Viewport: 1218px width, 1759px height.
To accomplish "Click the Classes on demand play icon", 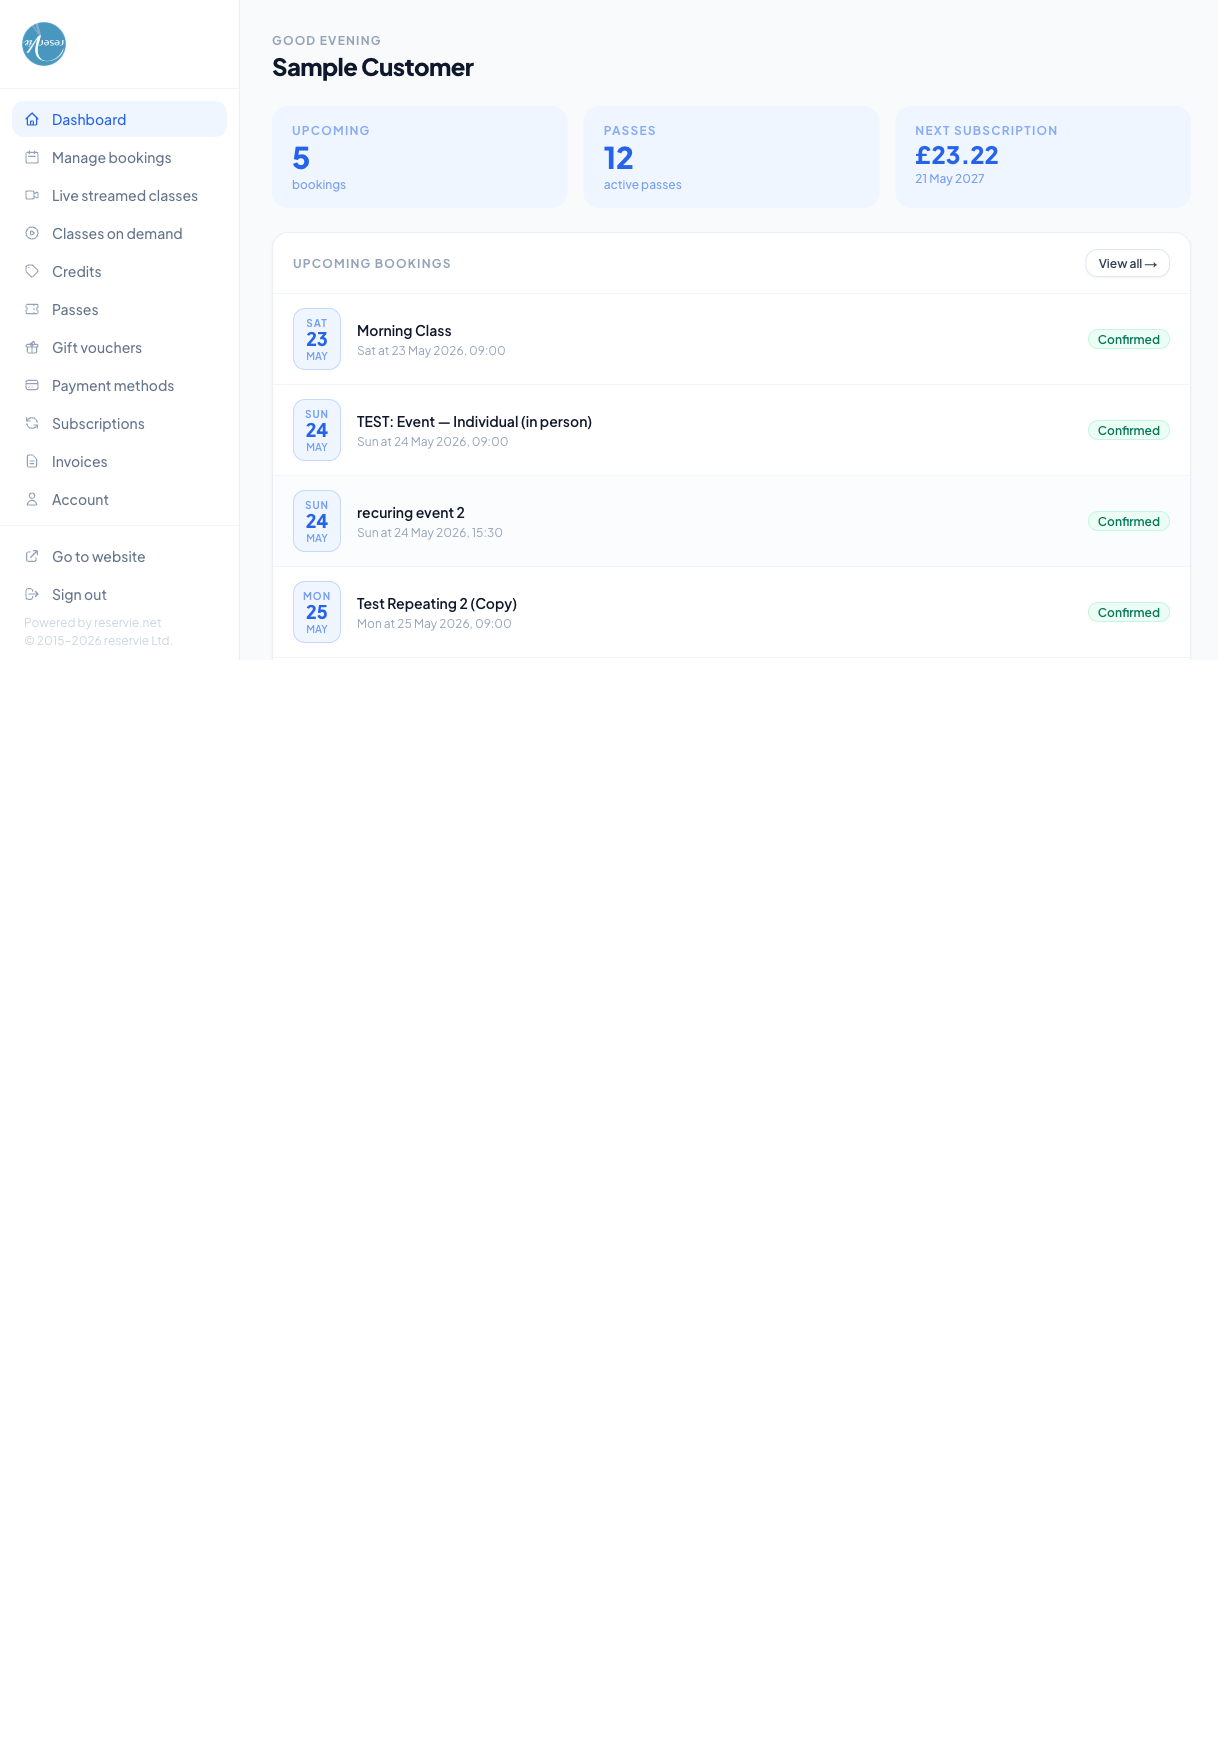I will [32, 233].
